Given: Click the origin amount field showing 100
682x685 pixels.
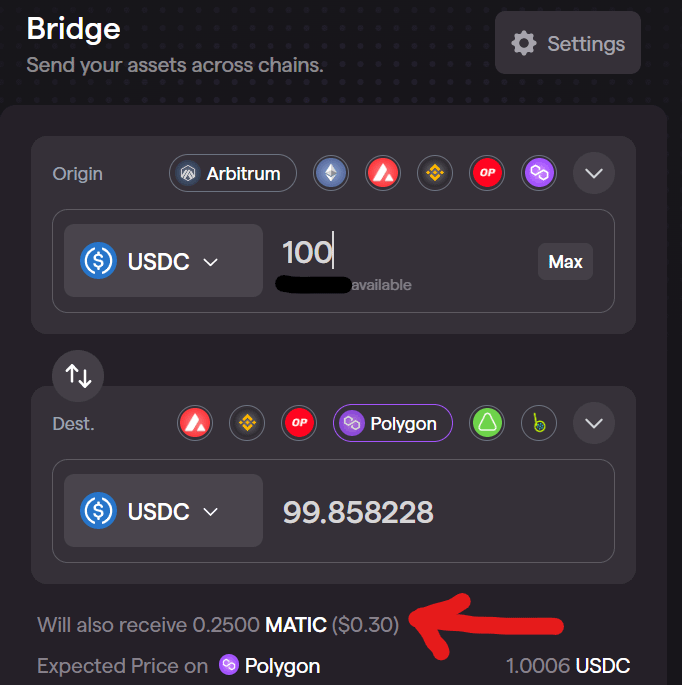Looking at the screenshot, I should tap(400, 252).
